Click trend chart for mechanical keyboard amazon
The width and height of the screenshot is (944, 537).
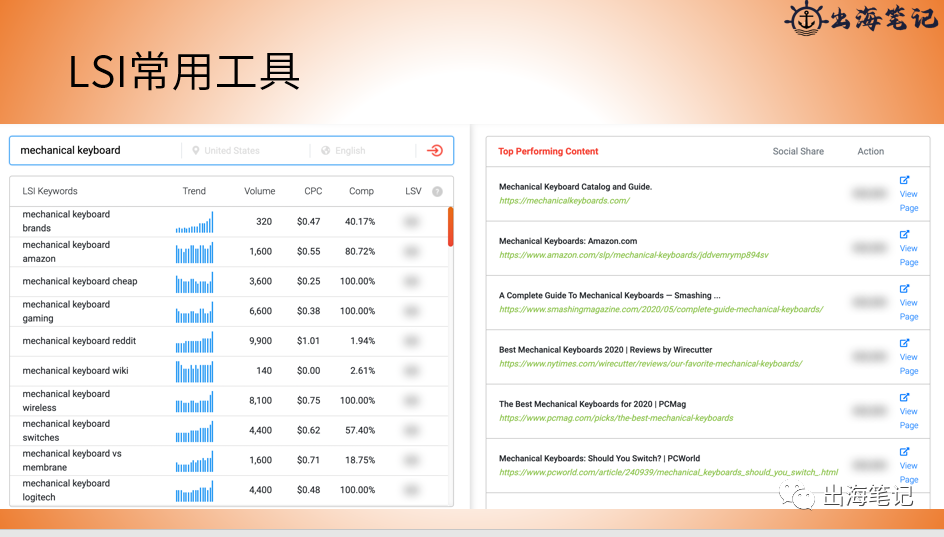194,252
